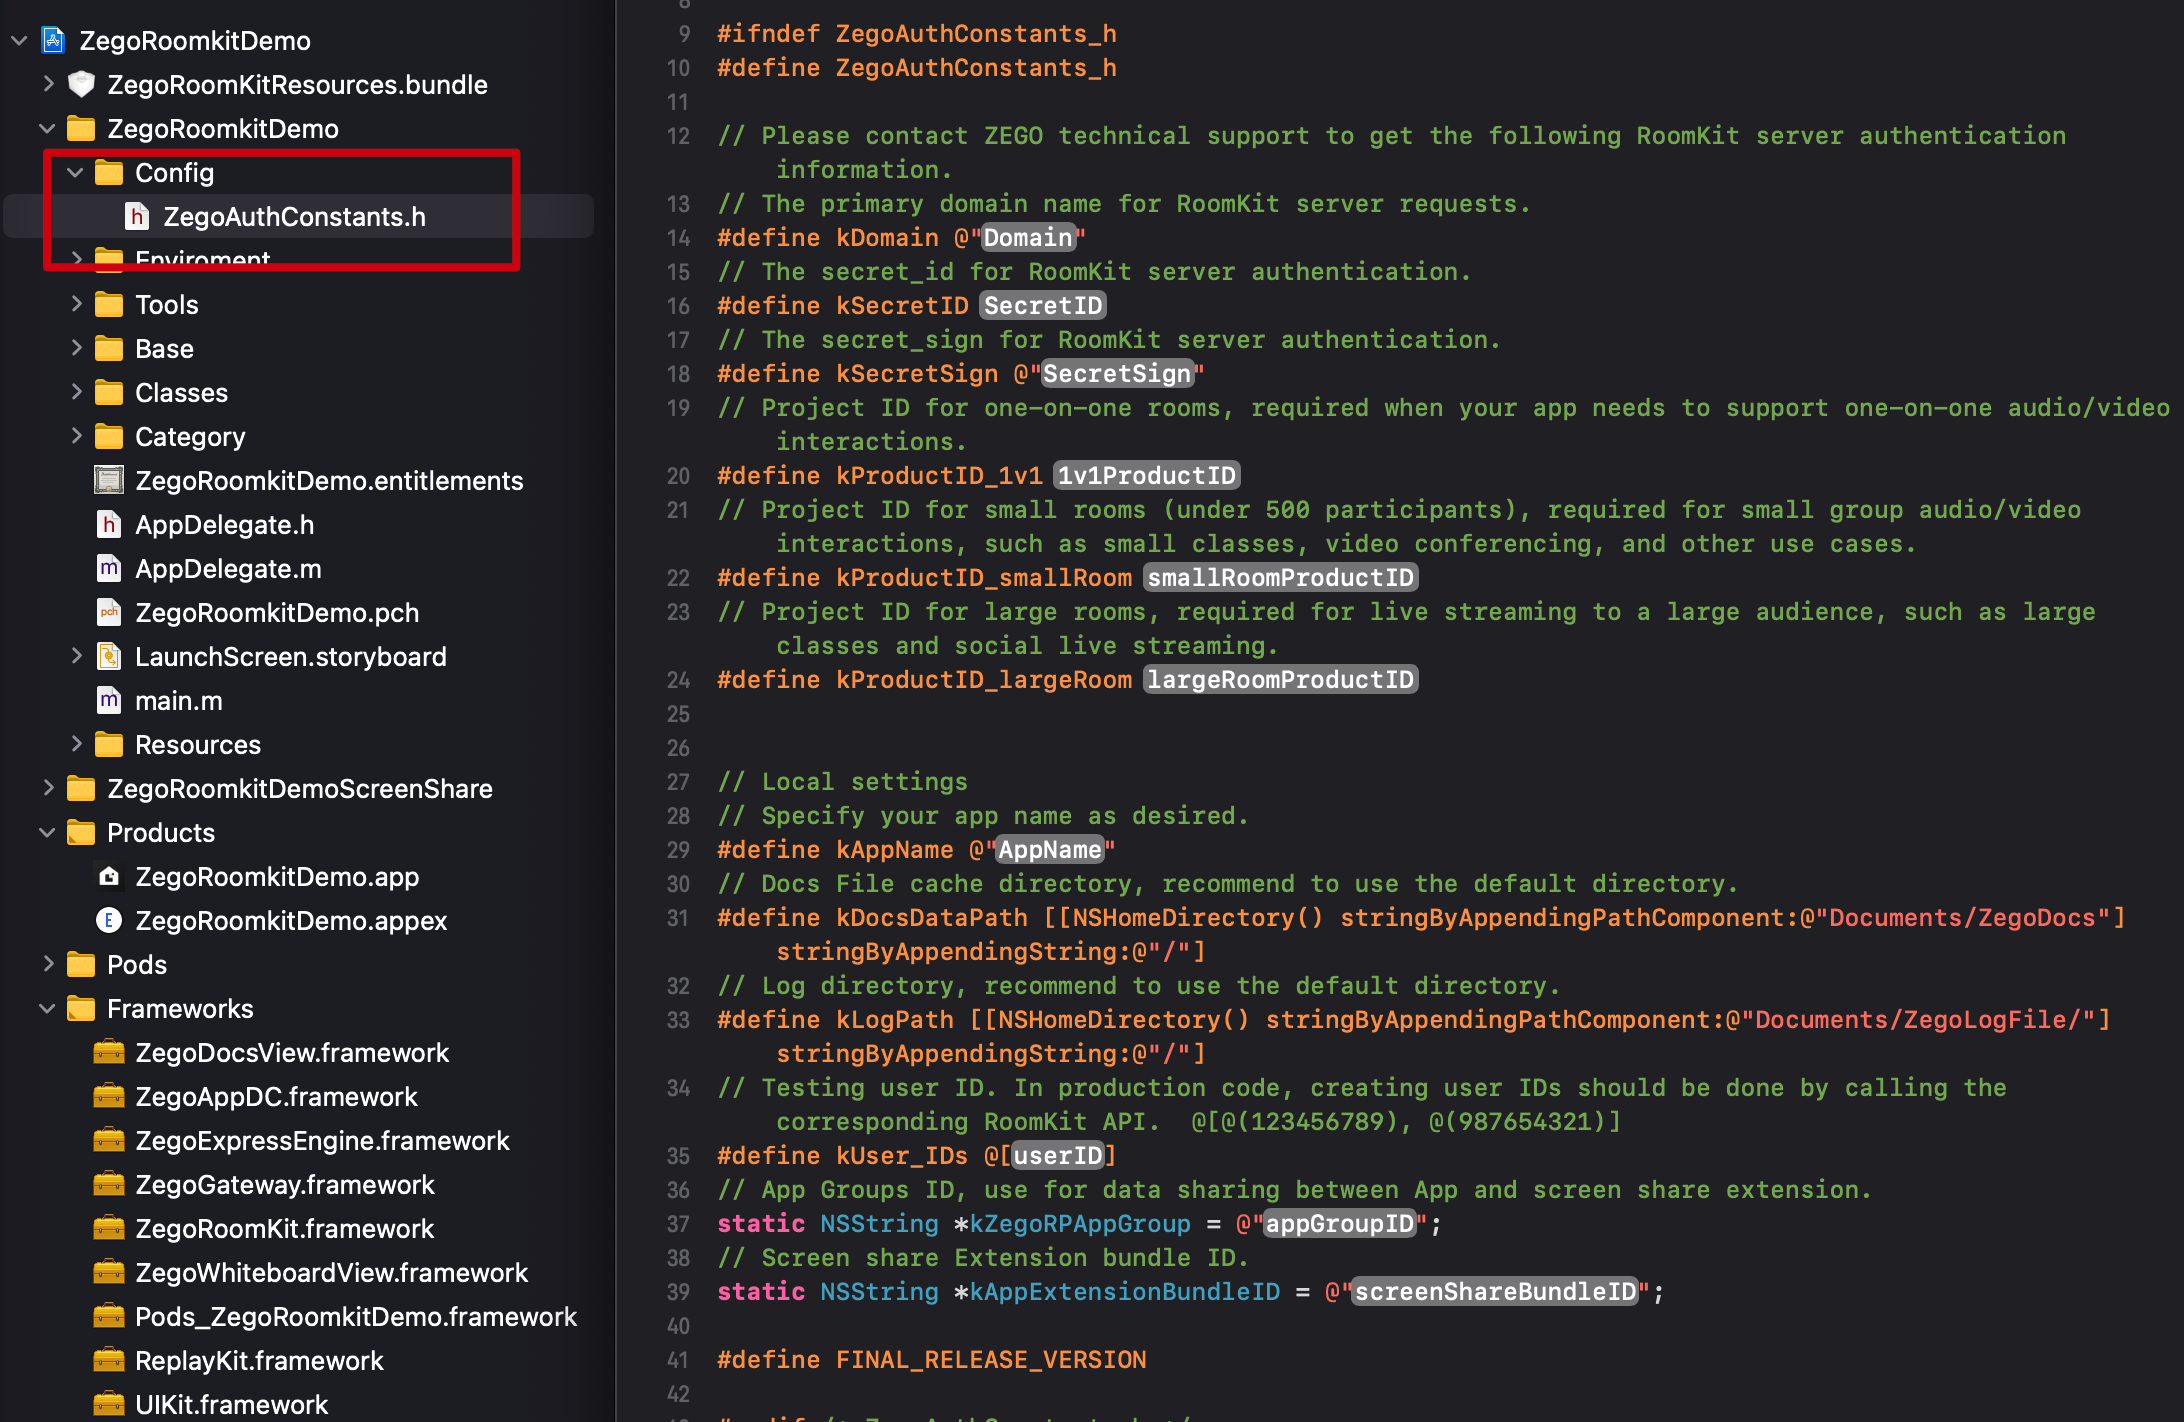Select the smallRoomProductID placeholder token

pyautogui.click(x=1280, y=578)
